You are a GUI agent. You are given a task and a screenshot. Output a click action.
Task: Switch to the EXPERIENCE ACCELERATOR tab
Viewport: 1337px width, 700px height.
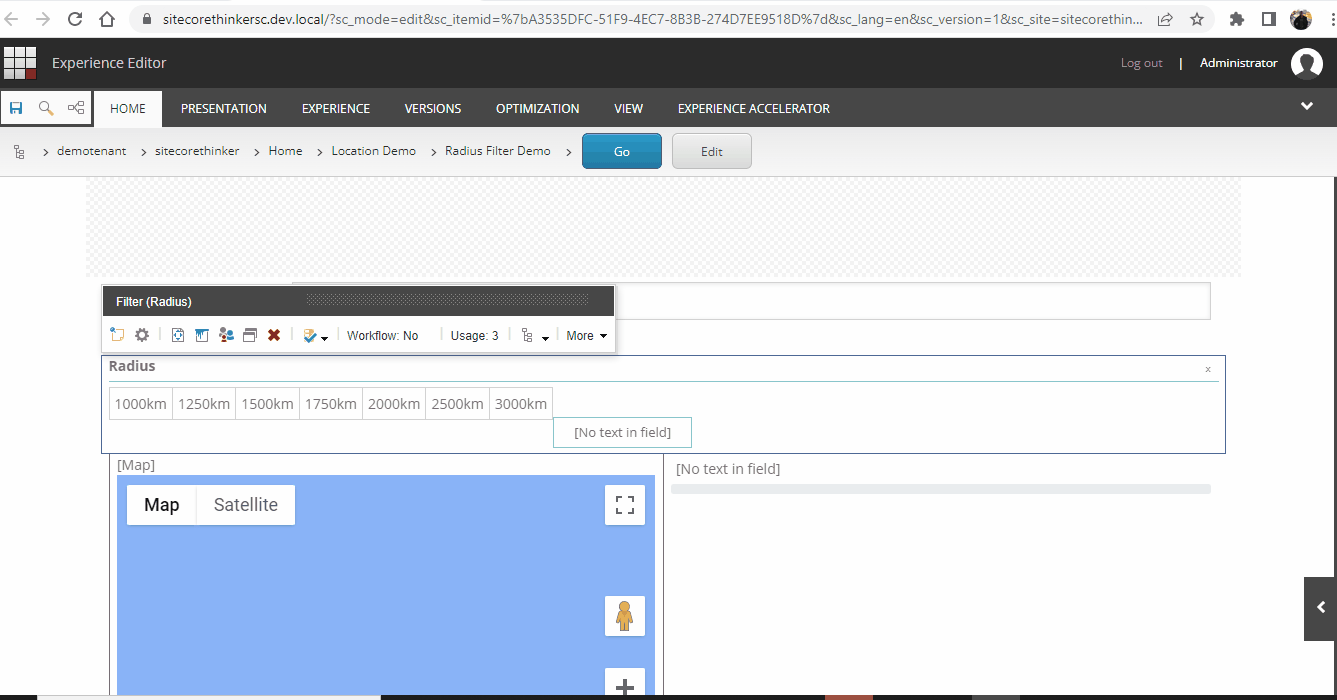click(x=754, y=108)
